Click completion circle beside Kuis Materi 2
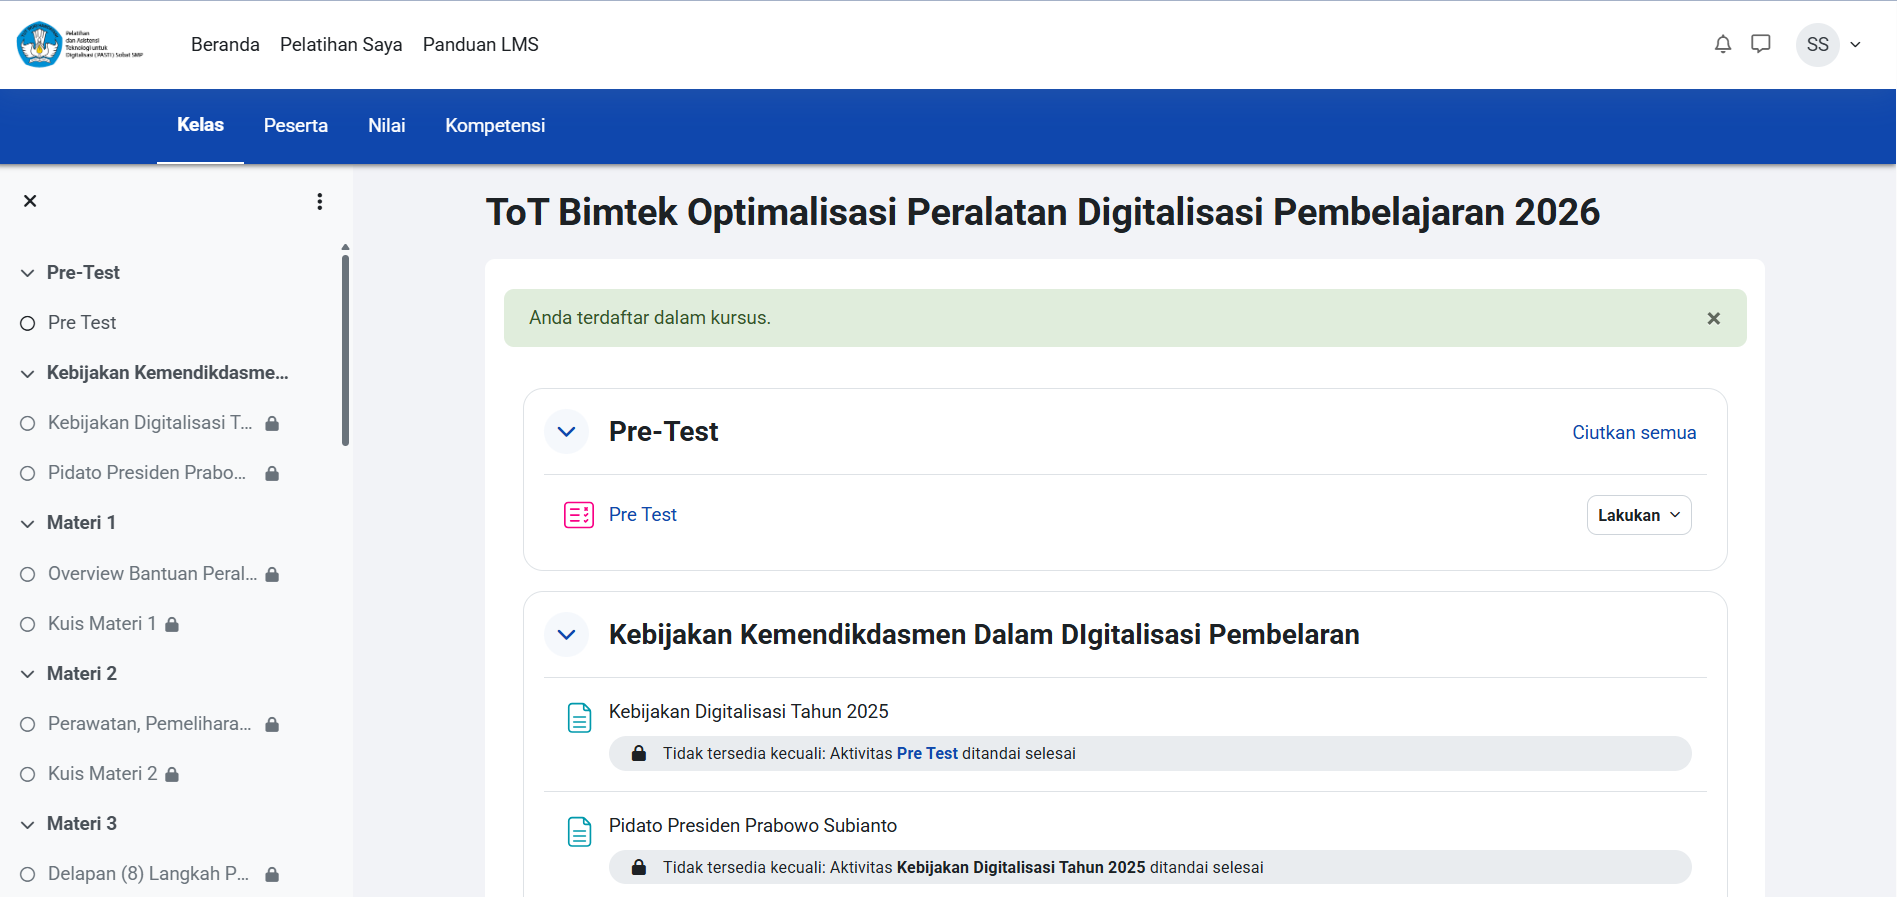Viewport: 1897px width, 897px height. click(x=28, y=774)
